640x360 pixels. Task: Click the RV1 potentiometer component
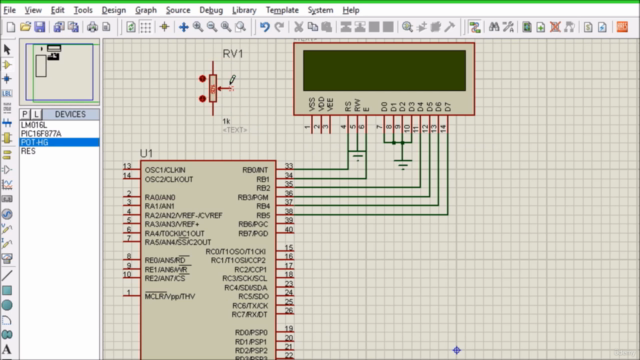[x=213, y=88]
